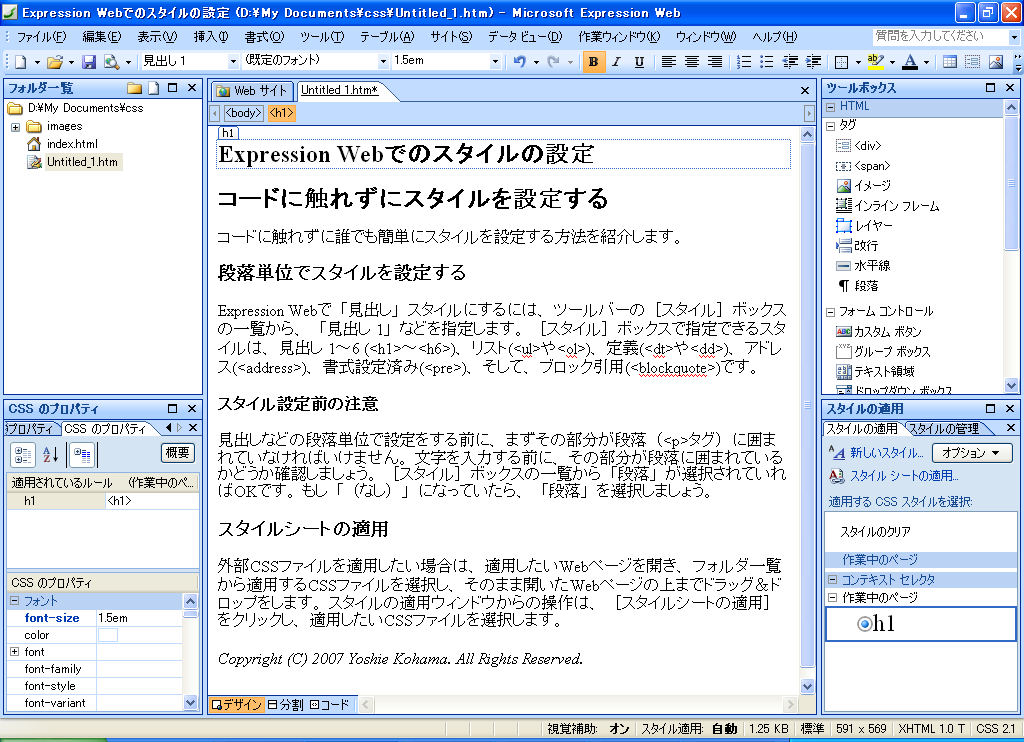Viewport: 1024px width, 742px height.
Task: Preview in browser toolbar icon
Action: [x=112, y=61]
